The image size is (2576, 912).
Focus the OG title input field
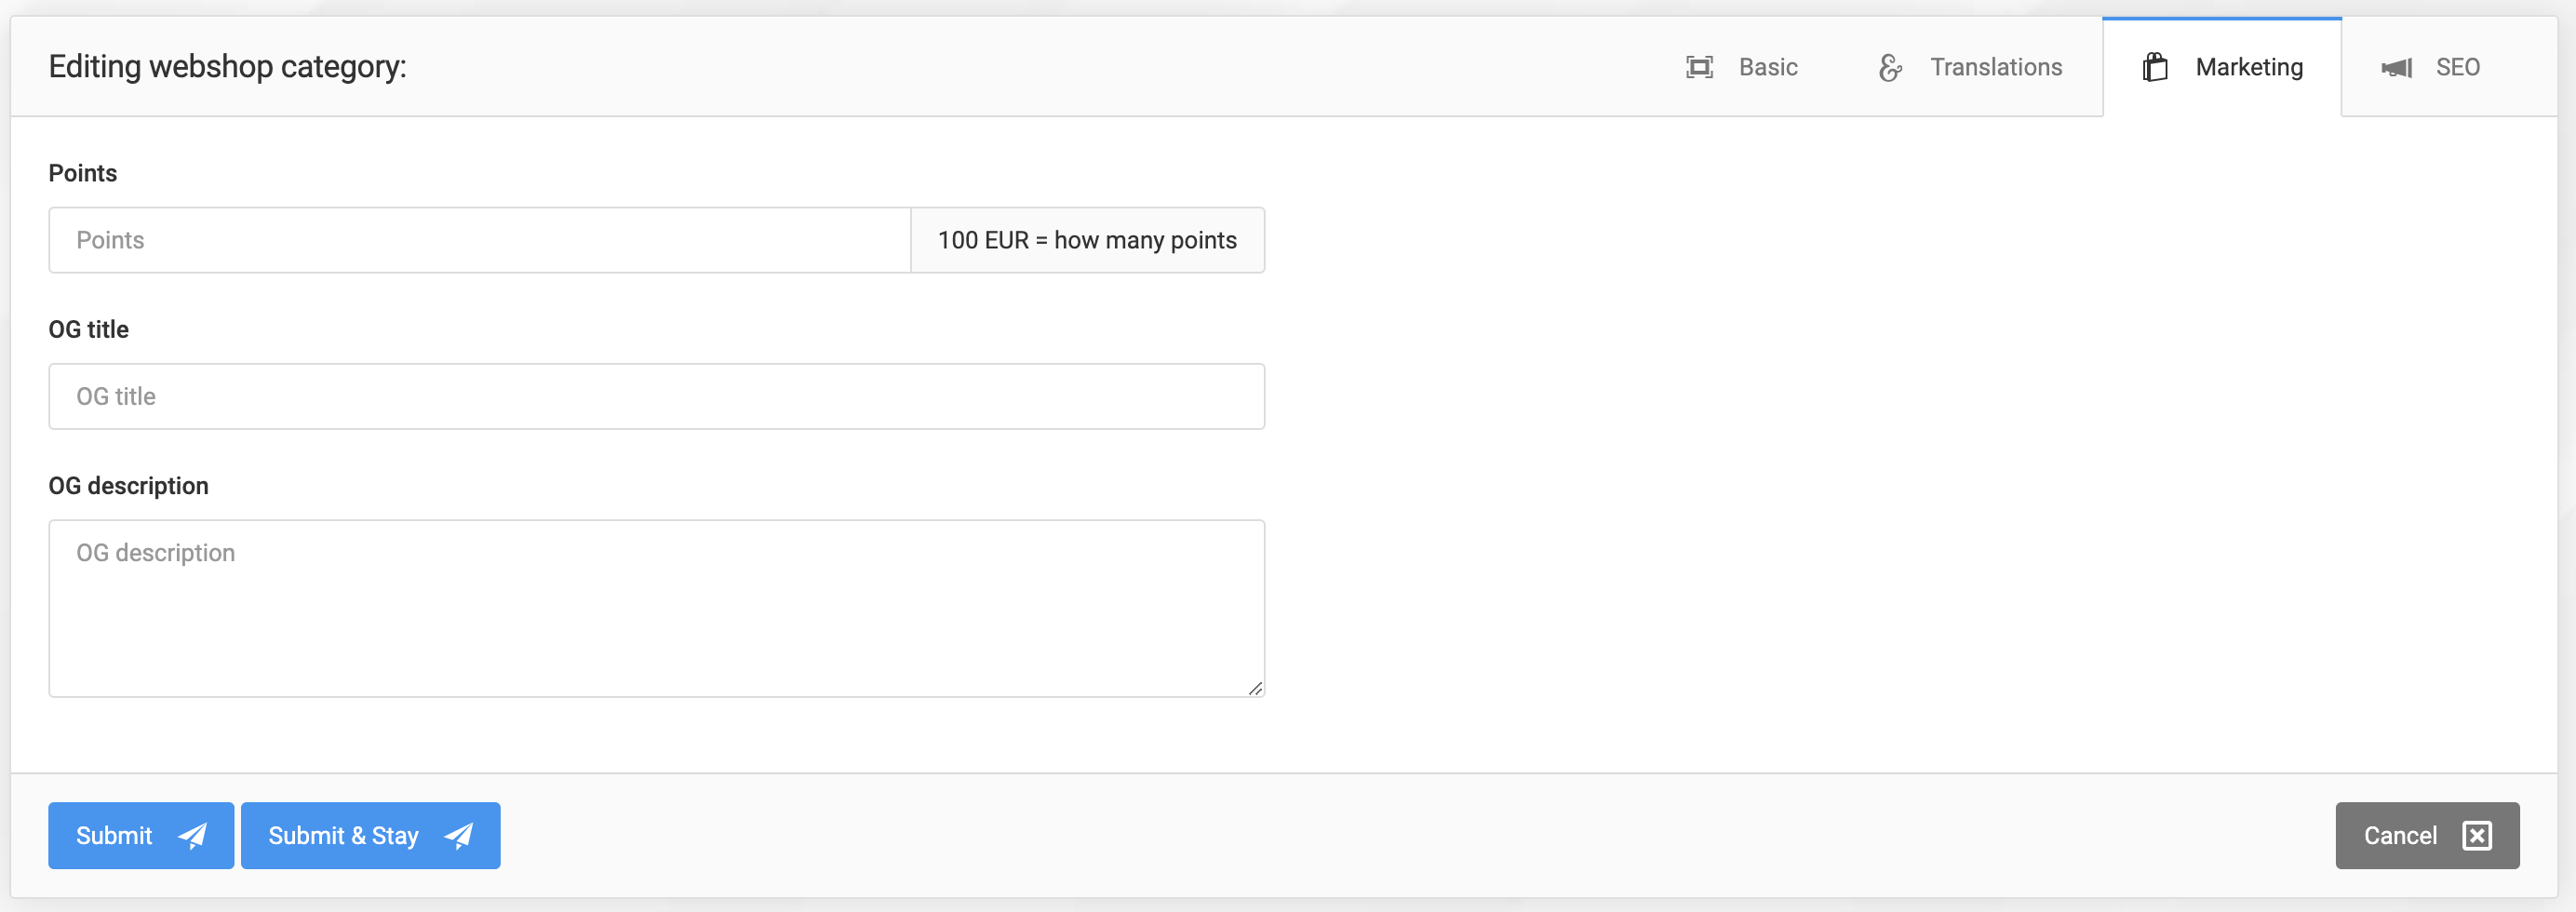pos(657,396)
